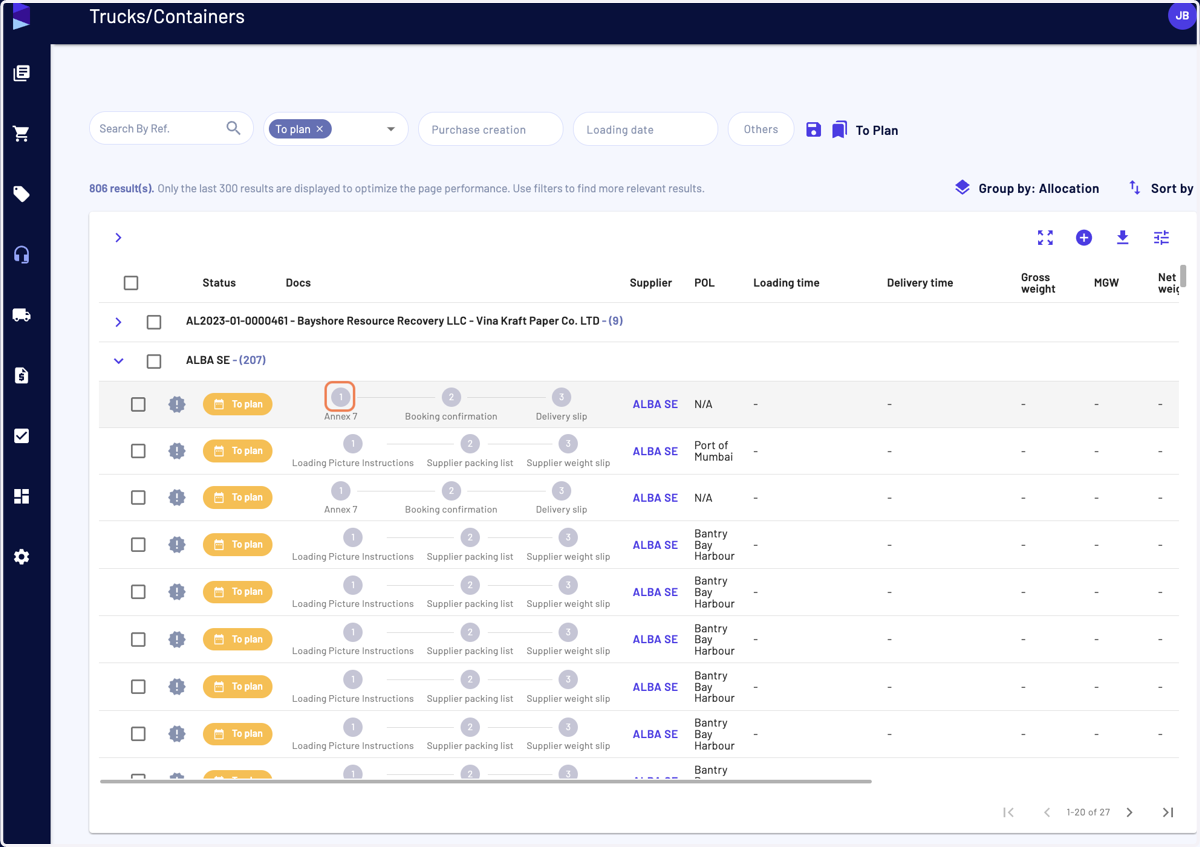Remove the To plan filter chip

pyautogui.click(x=320, y=129)
